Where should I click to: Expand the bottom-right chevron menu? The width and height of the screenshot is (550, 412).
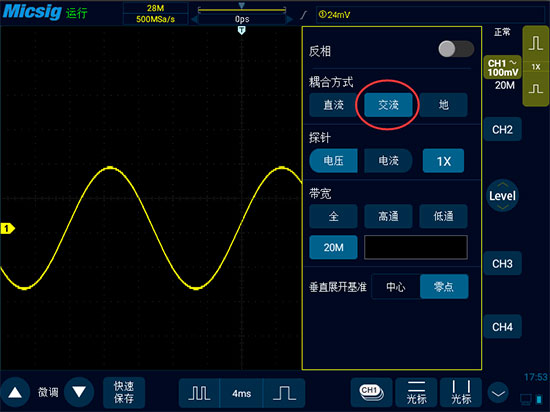click(x=498, y=393)
